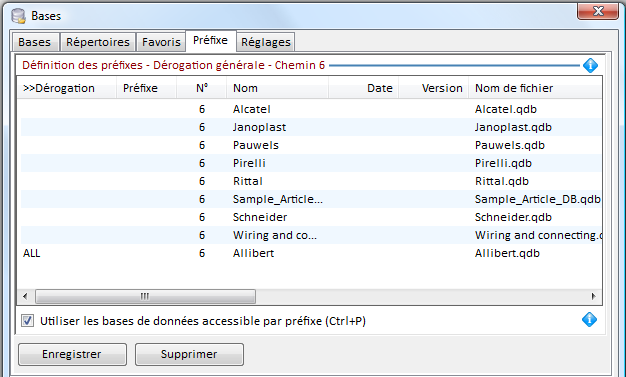Sort by the >>Dérogation column header

coord(67,88)
